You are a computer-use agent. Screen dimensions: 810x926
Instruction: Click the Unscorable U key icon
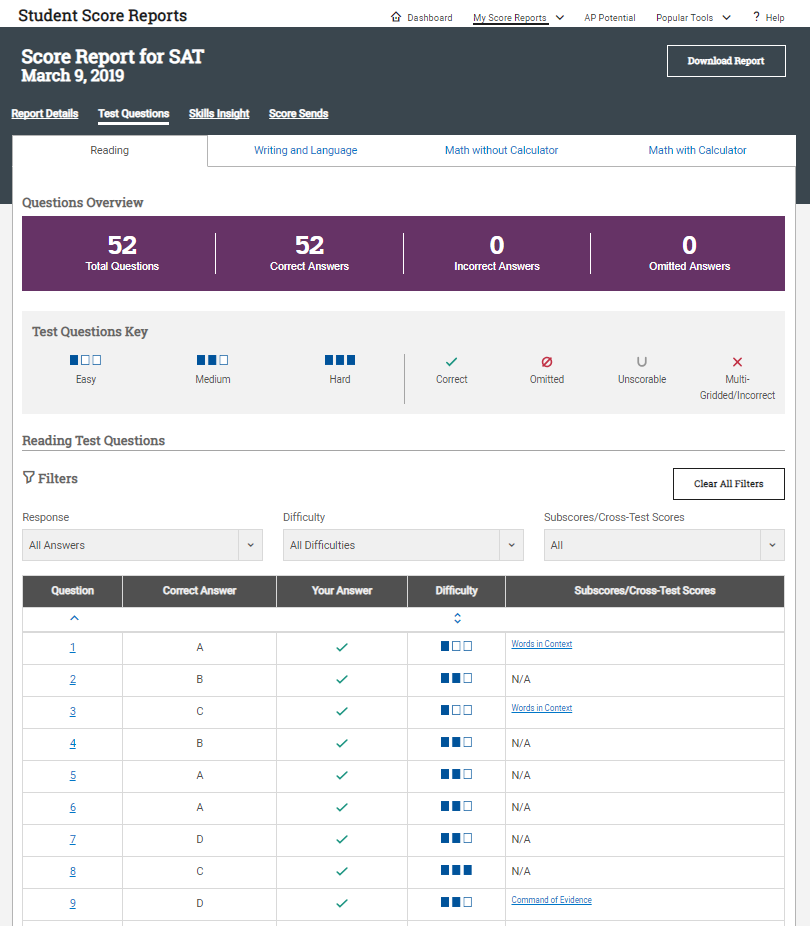point(642,361)
